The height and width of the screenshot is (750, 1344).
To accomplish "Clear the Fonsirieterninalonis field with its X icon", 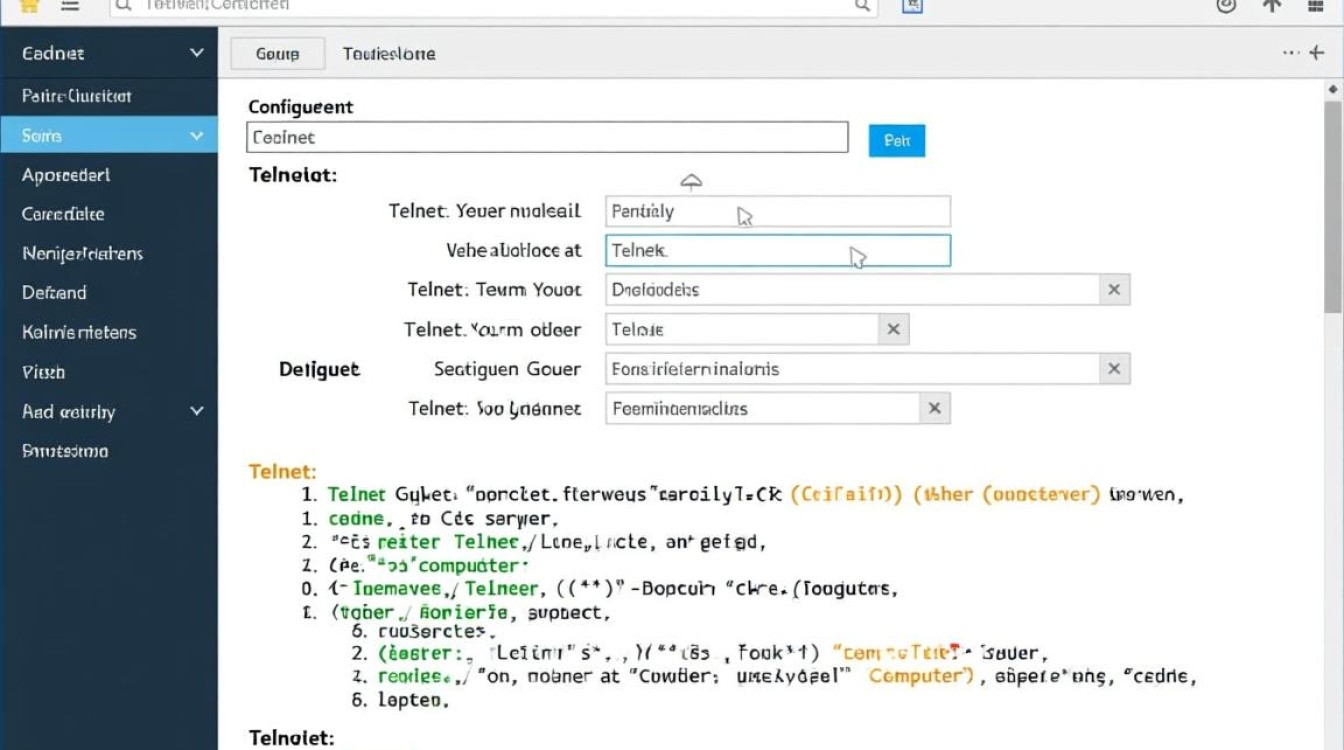I will coord(1114,369).
